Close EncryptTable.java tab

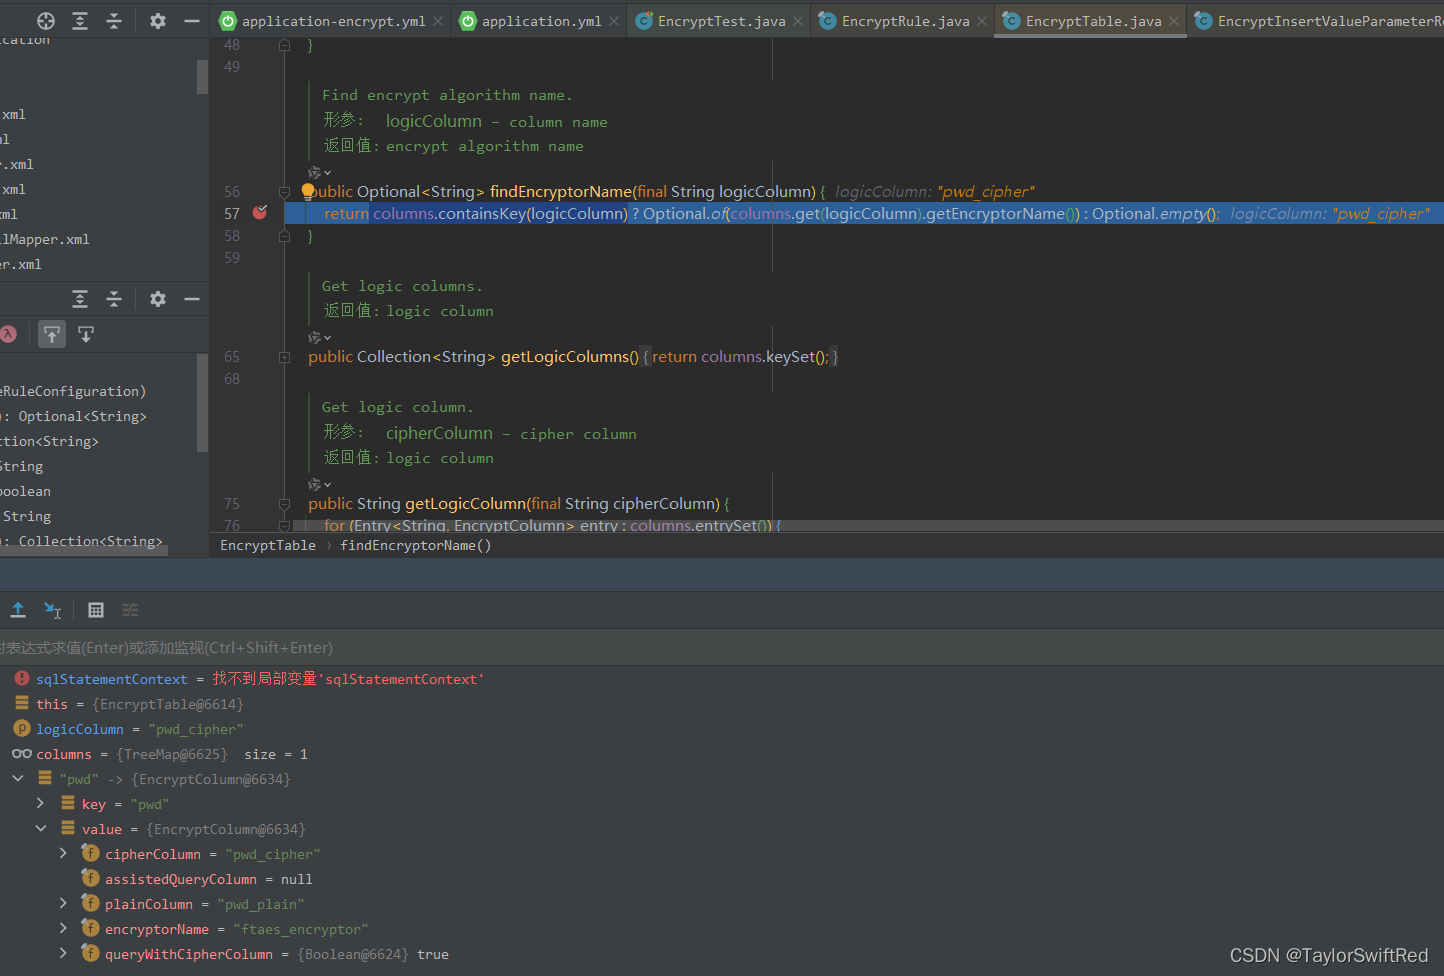(1174, 21)
